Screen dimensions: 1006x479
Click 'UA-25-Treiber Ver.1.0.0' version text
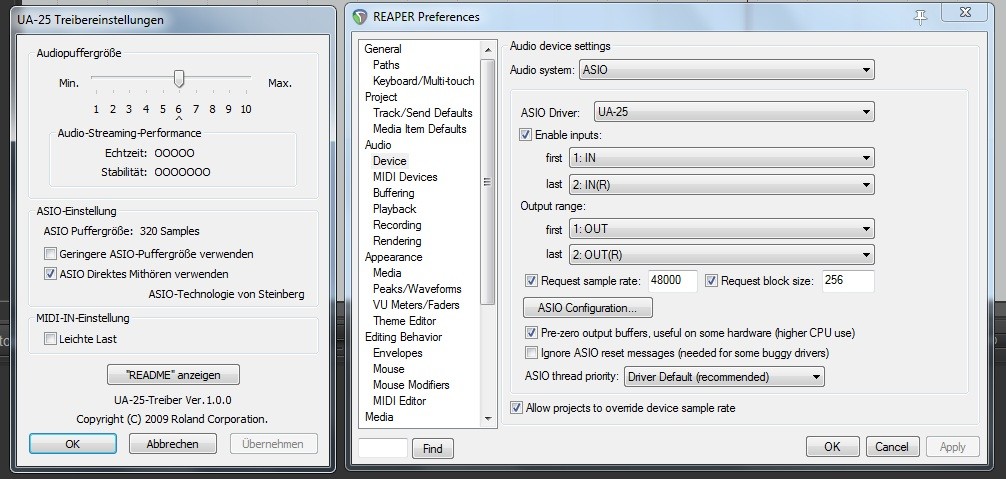[x=173, y=400]
